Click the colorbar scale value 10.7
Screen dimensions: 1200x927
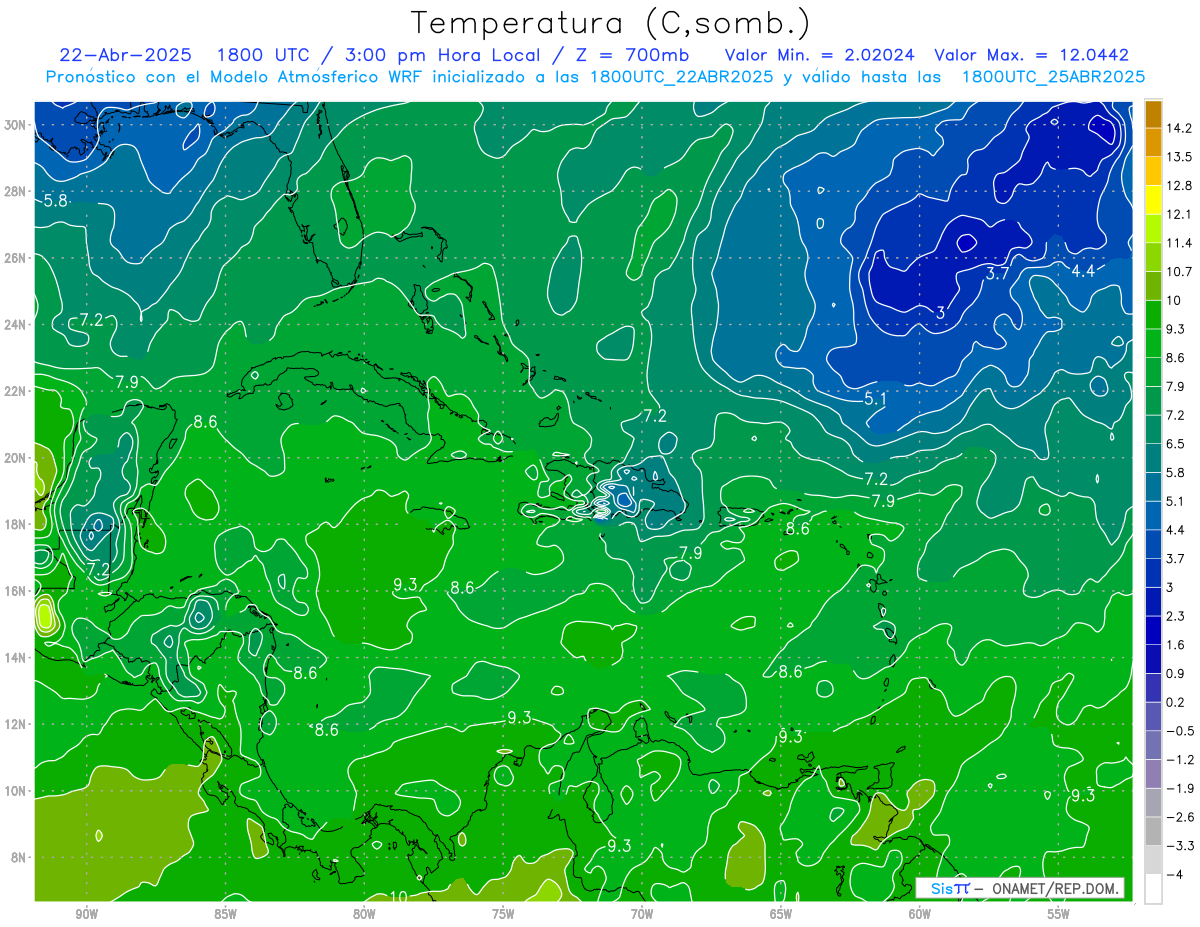(1179, 272)
